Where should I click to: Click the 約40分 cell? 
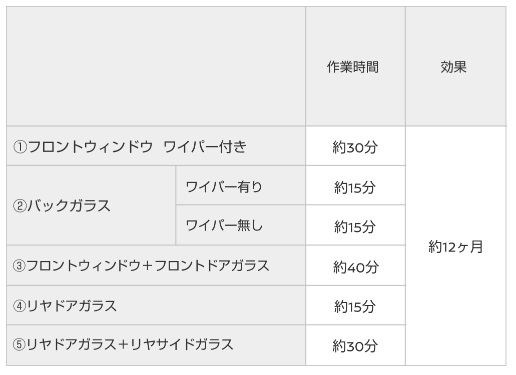pyautogui.click(x=355, y=267)
